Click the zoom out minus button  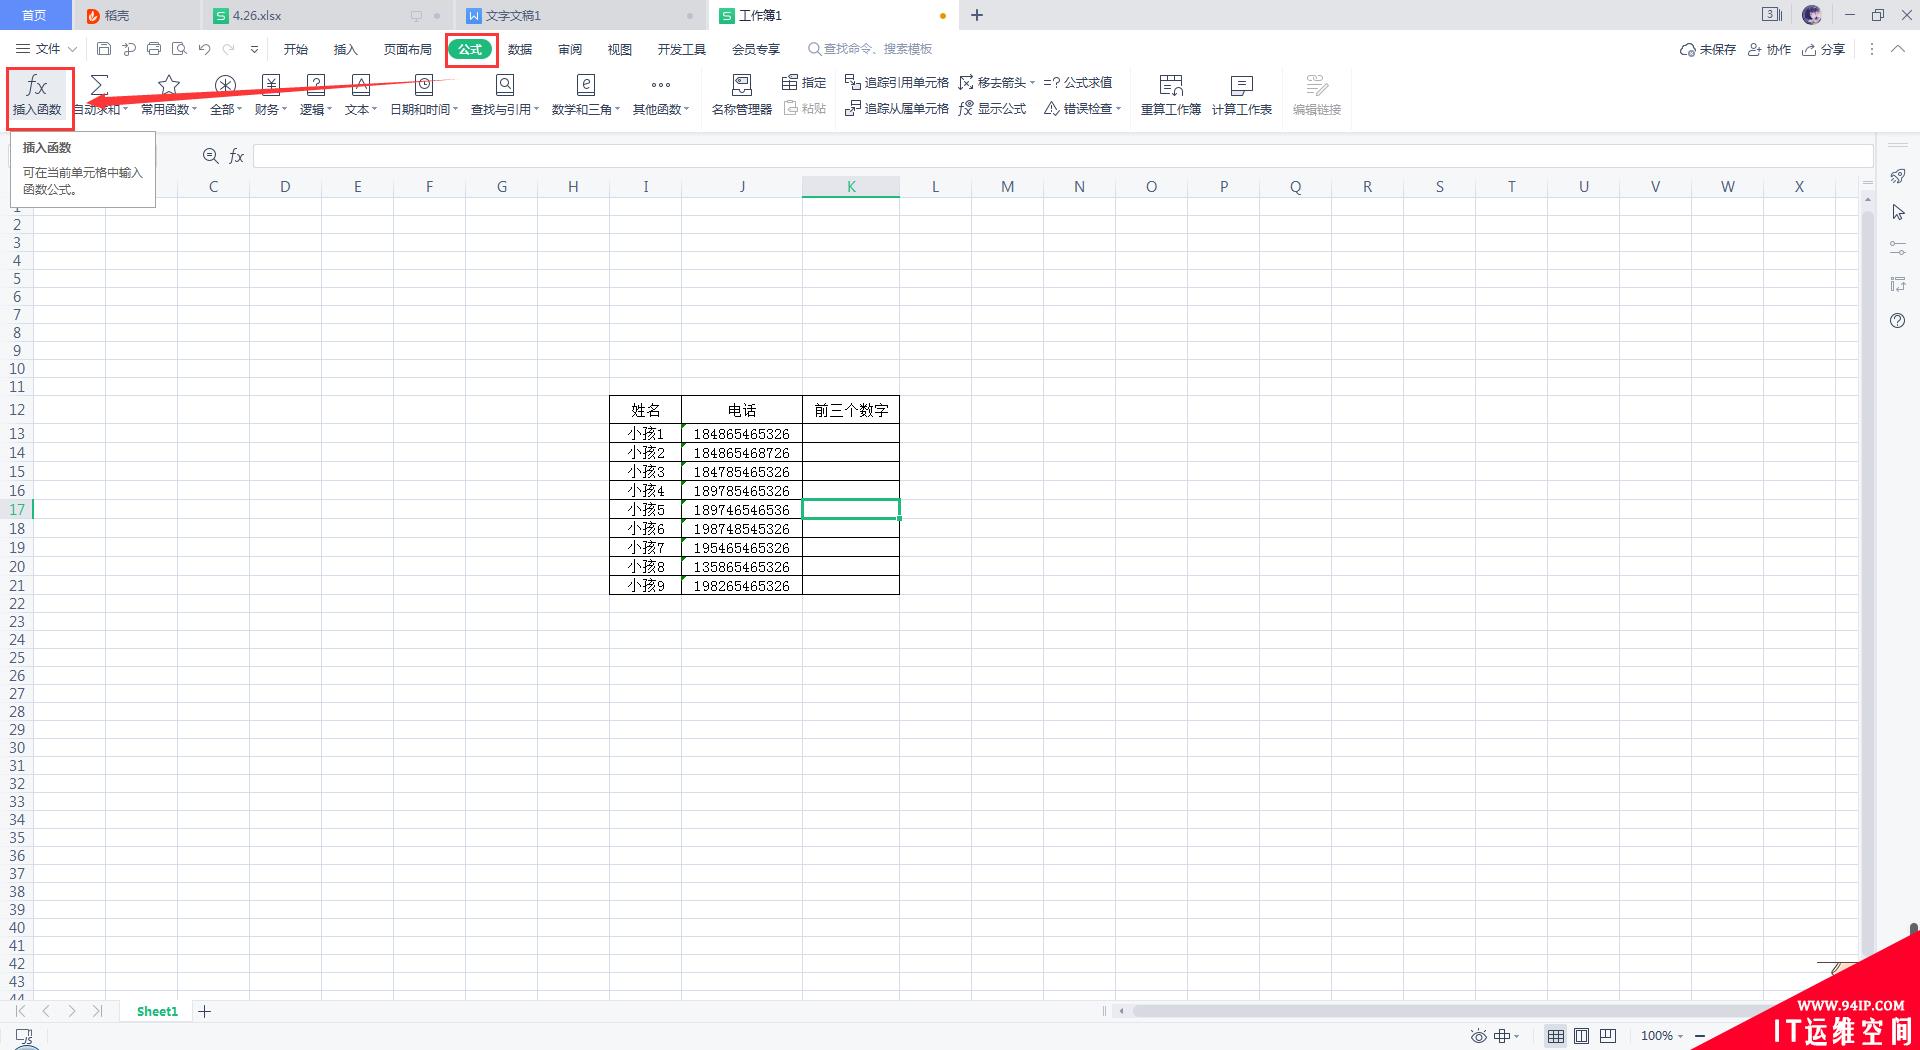(x=1699, y=1036)
